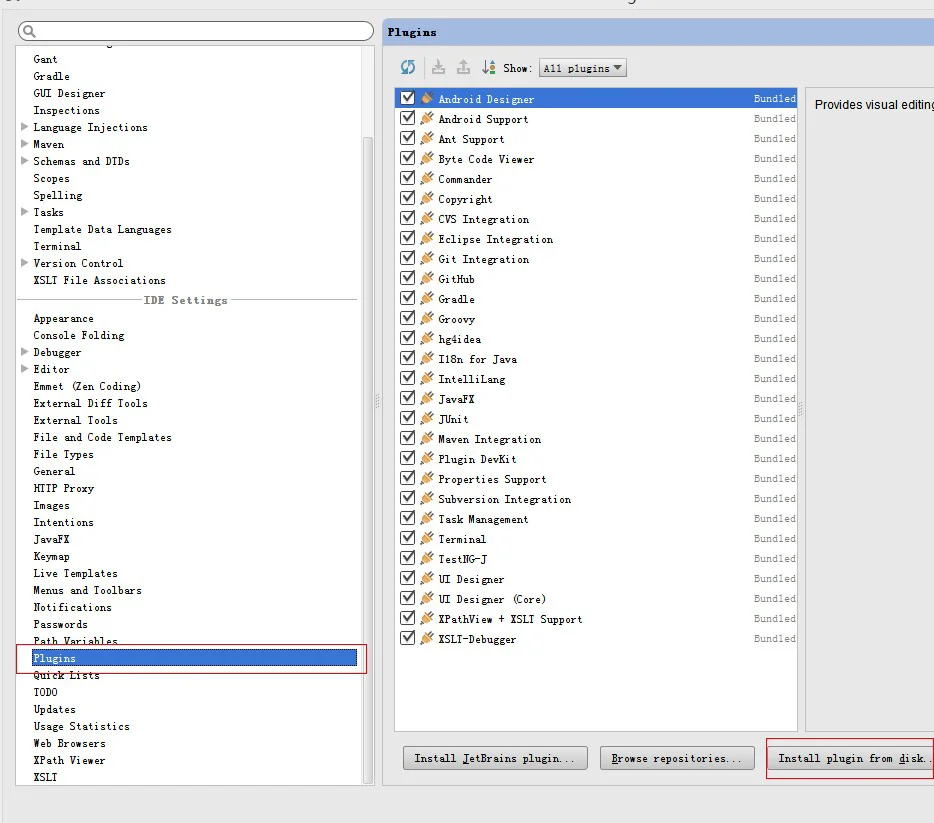Click the plug icon beside Copyright
Viewport: 934px width, 823px height.
click(427, 198)
